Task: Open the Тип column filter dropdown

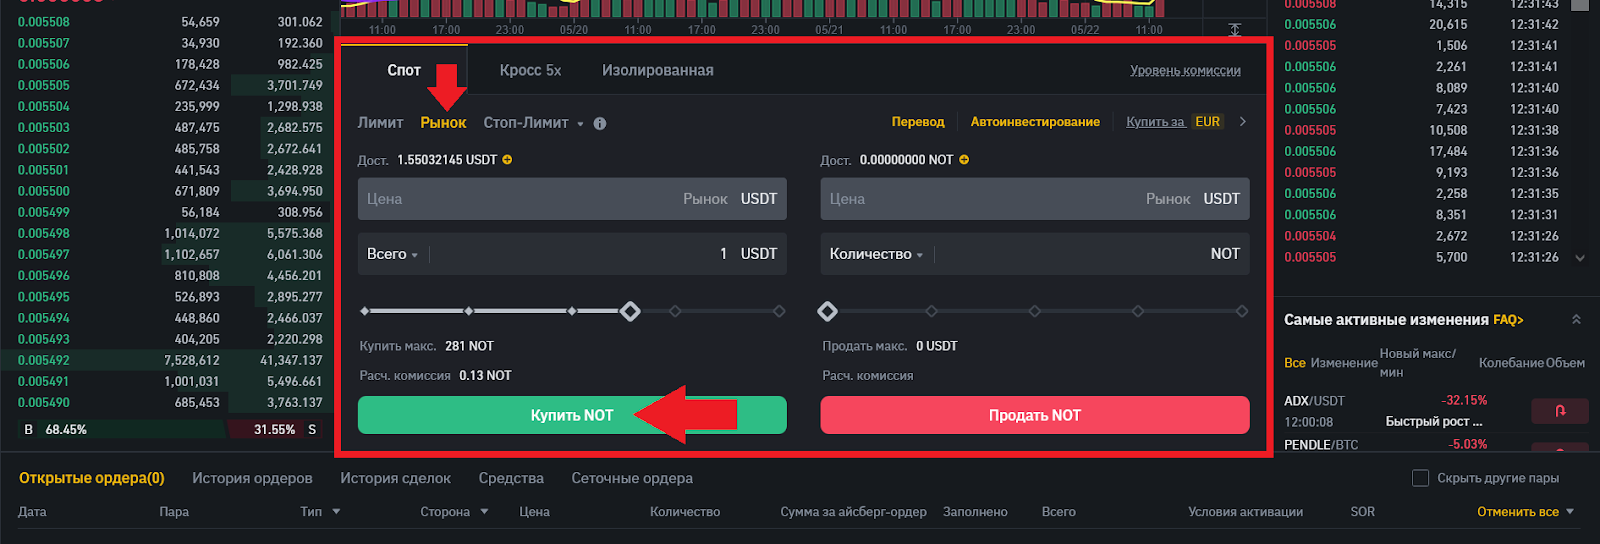Action: (336, 512)
